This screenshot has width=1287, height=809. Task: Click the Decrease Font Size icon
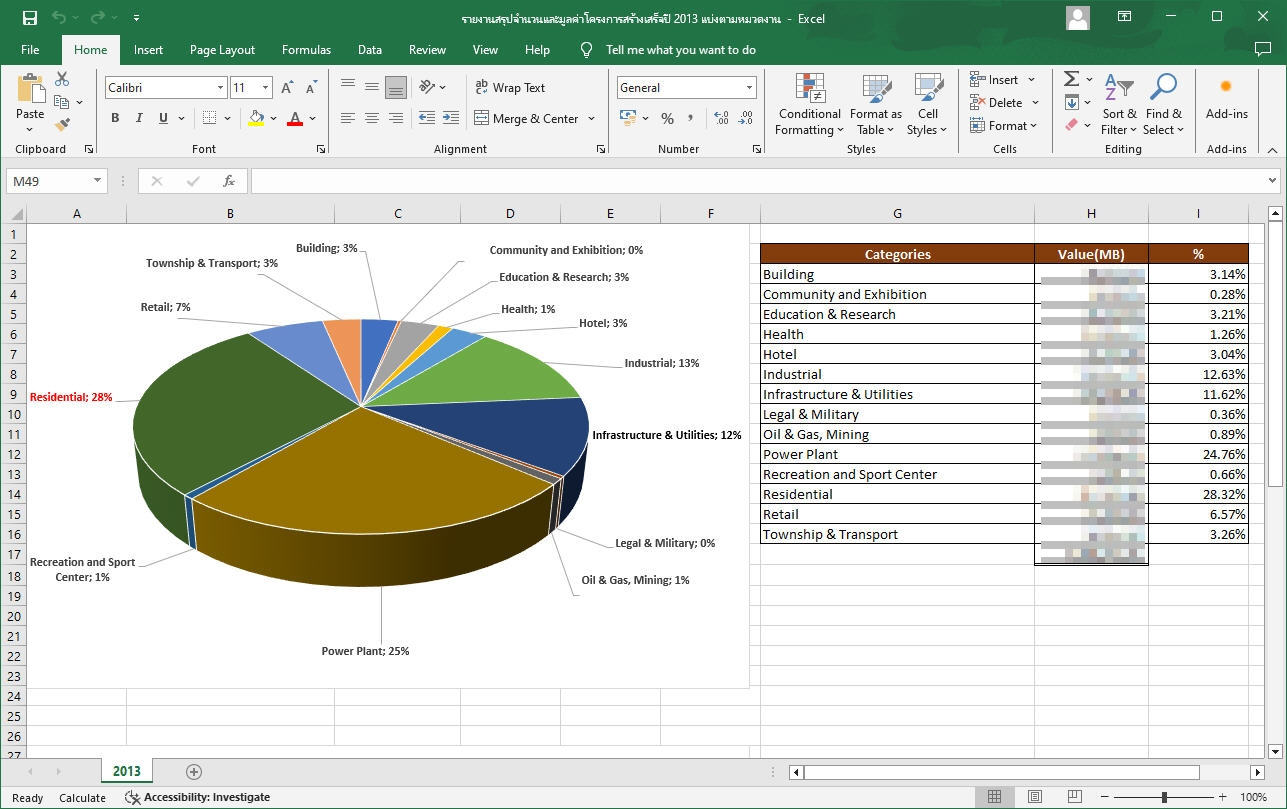coord(311,88)
